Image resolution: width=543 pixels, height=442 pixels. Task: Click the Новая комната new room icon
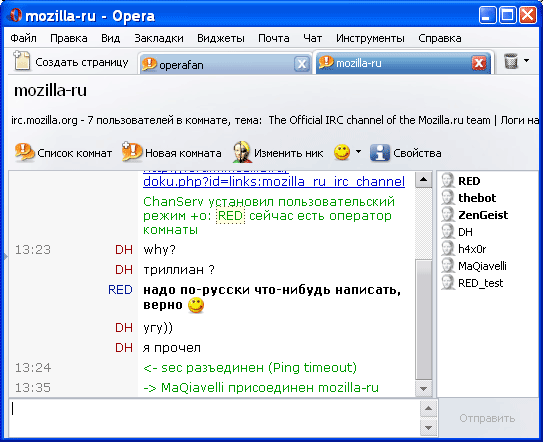(x=132, y=152)
